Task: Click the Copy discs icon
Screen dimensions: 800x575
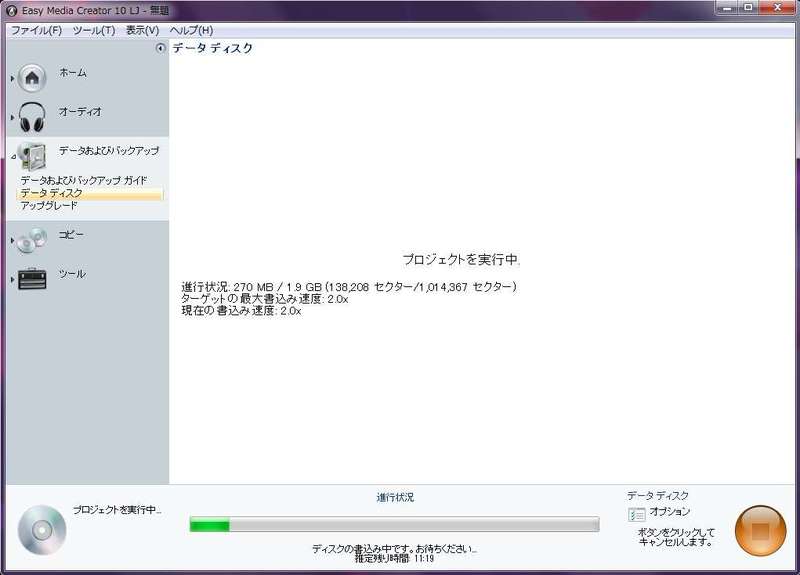Action: pyautogui.click(x=32, y=240)
